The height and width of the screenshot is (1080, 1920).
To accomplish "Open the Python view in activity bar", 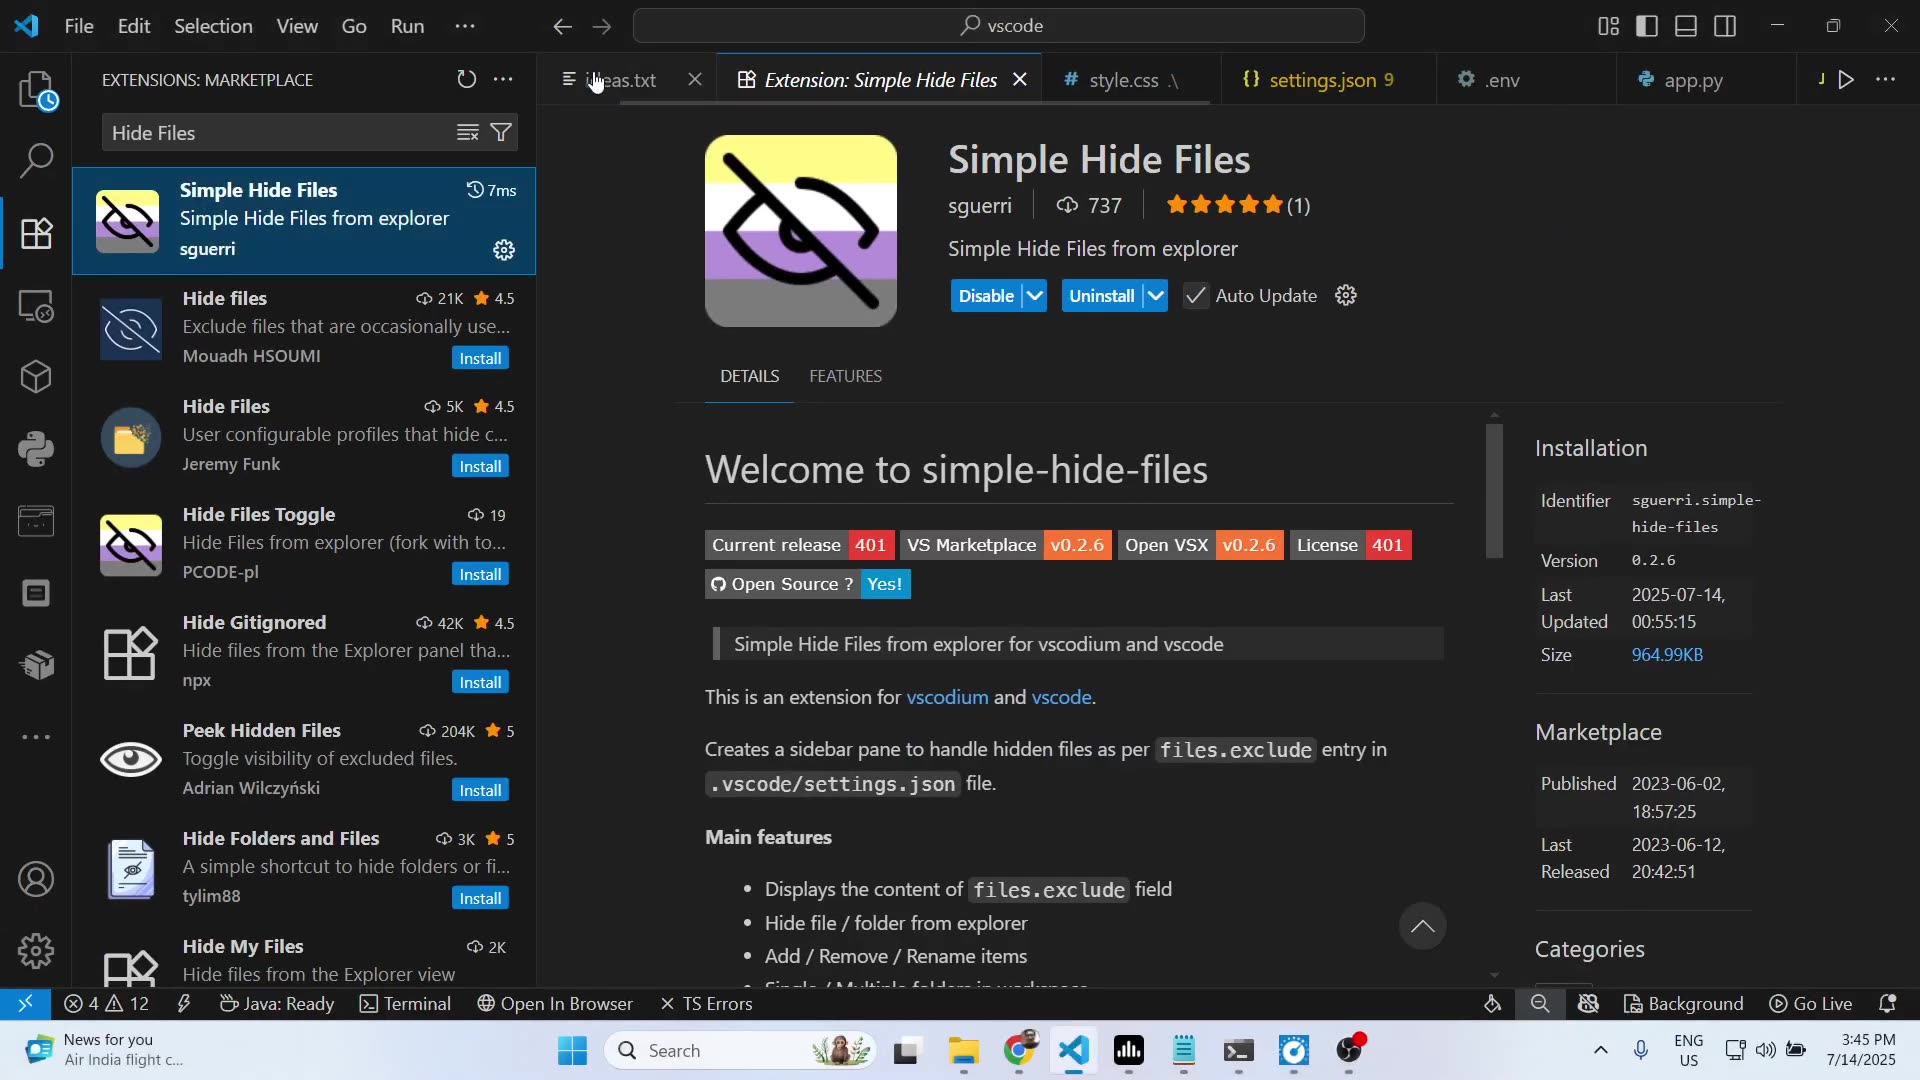I will pos(37,449).
